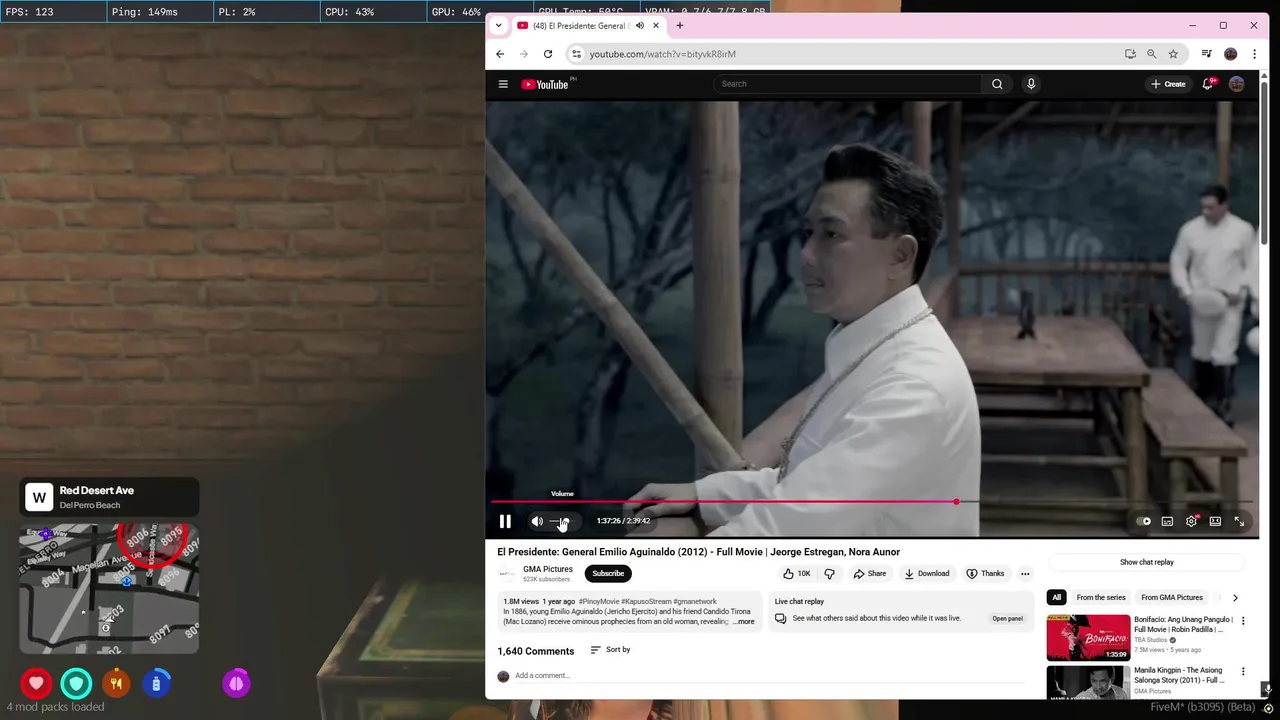This screenshot has width=1280, height=720.
Task: Mute the video using the speaker icon
Action: tap(537, 521)
